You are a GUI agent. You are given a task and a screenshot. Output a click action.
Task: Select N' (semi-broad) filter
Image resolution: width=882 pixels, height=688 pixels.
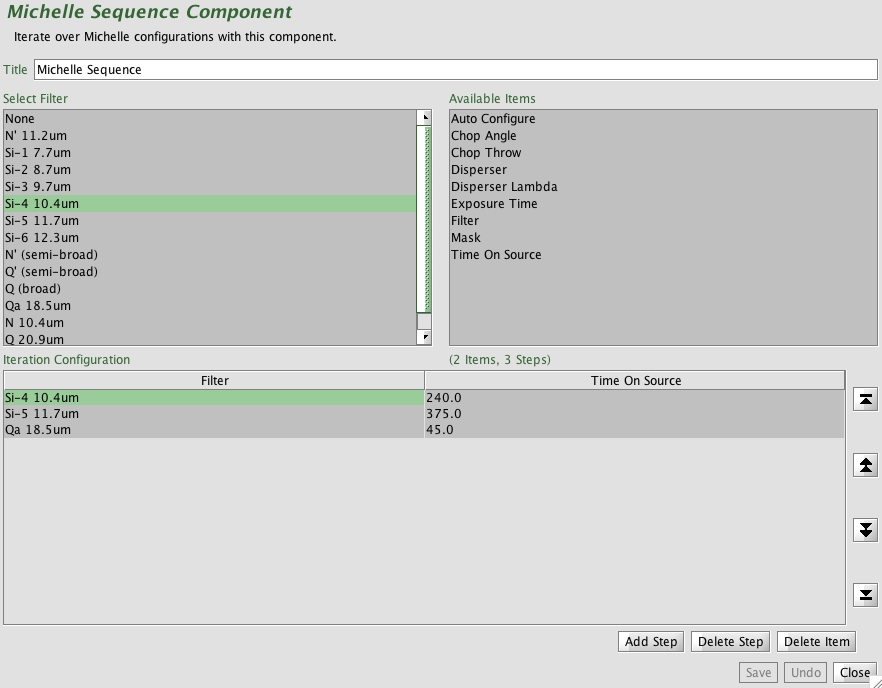tap(210, 255)
